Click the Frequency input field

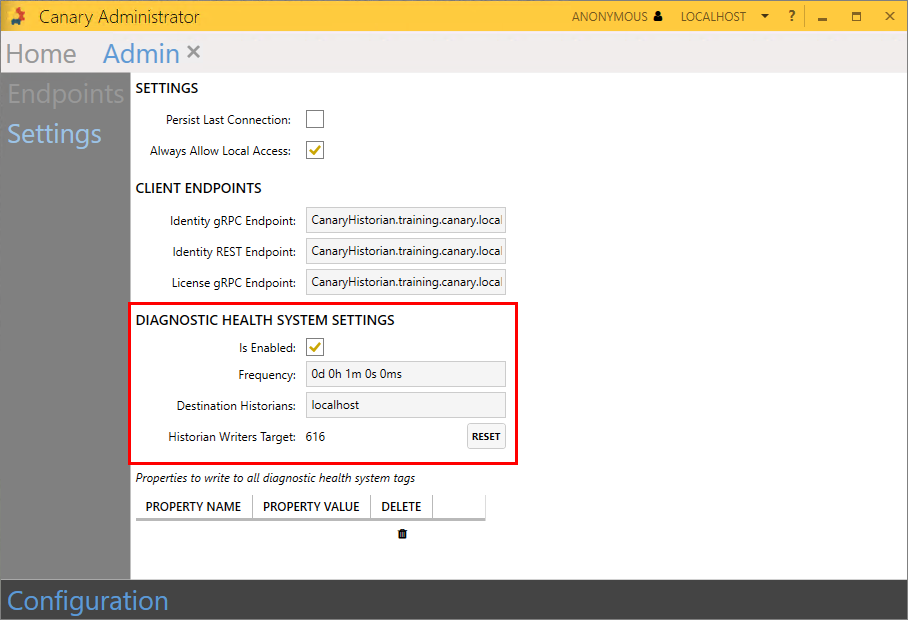[405, 374]
